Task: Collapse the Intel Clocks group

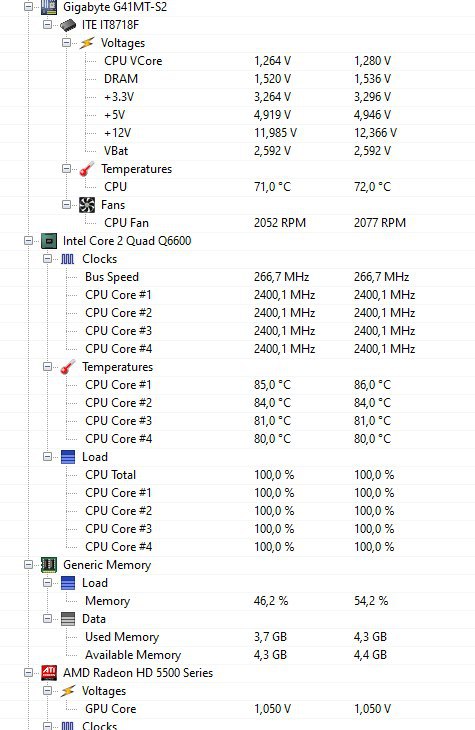Action: tap(48, 258)
